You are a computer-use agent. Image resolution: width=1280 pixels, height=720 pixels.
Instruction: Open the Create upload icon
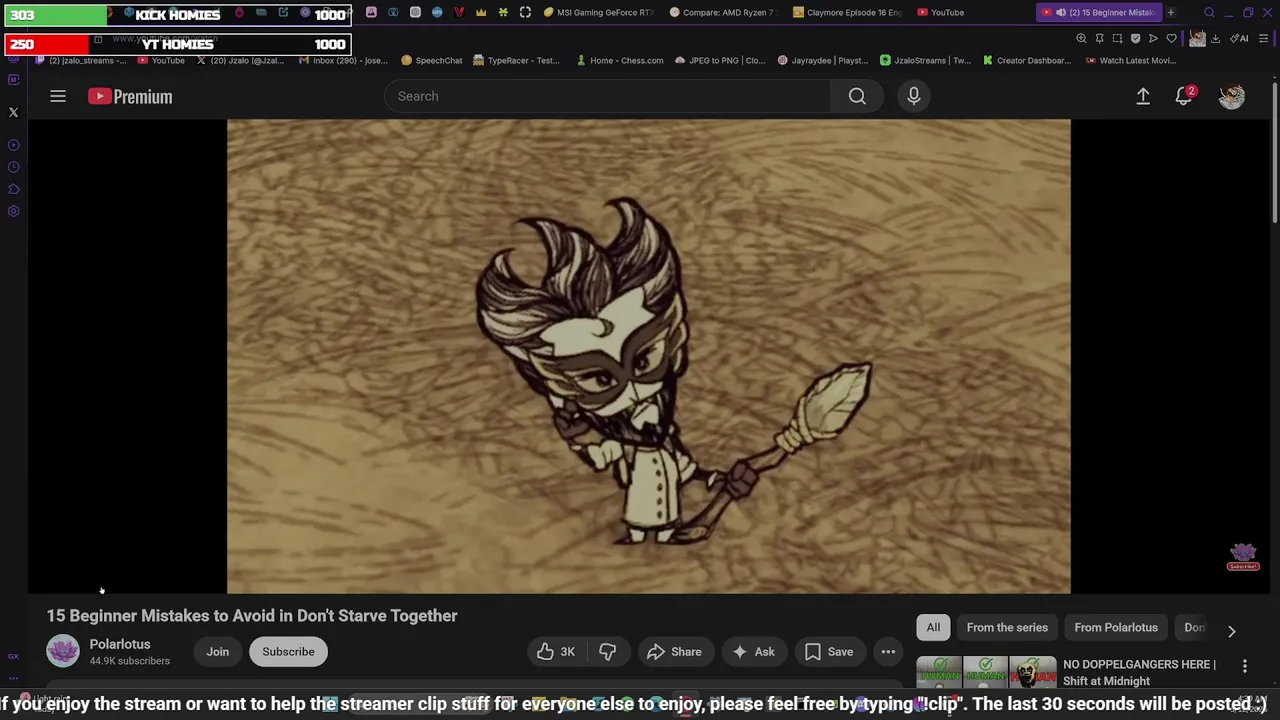(x=1143, y=96)
